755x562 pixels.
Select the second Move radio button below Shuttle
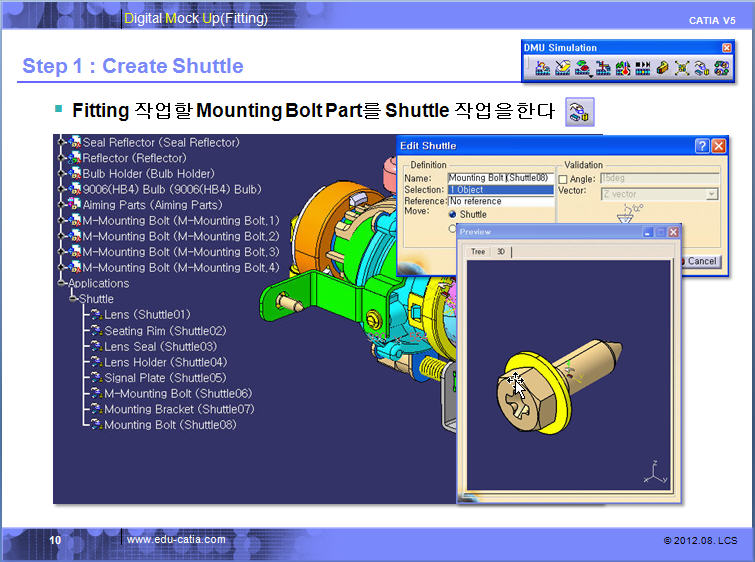tap(453, 228)
